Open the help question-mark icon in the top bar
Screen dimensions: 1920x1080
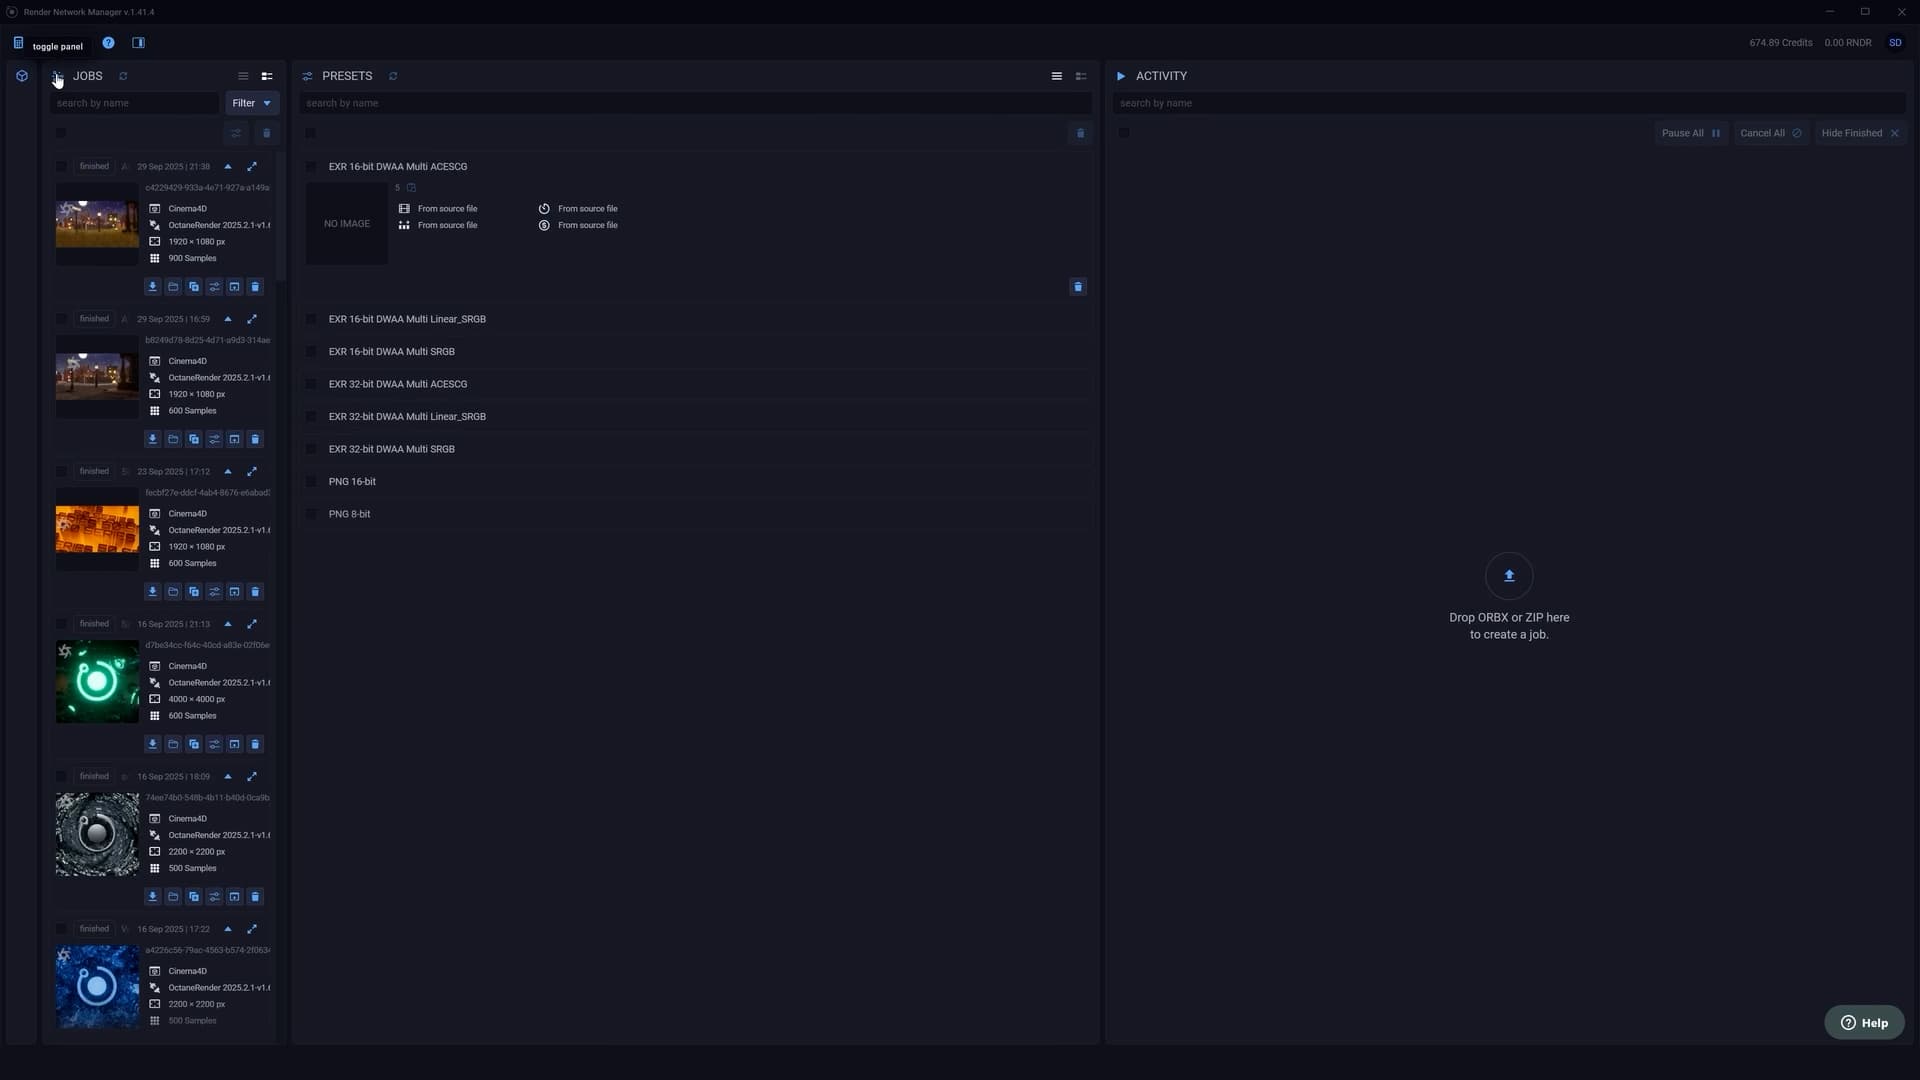(x=108, y=42)
